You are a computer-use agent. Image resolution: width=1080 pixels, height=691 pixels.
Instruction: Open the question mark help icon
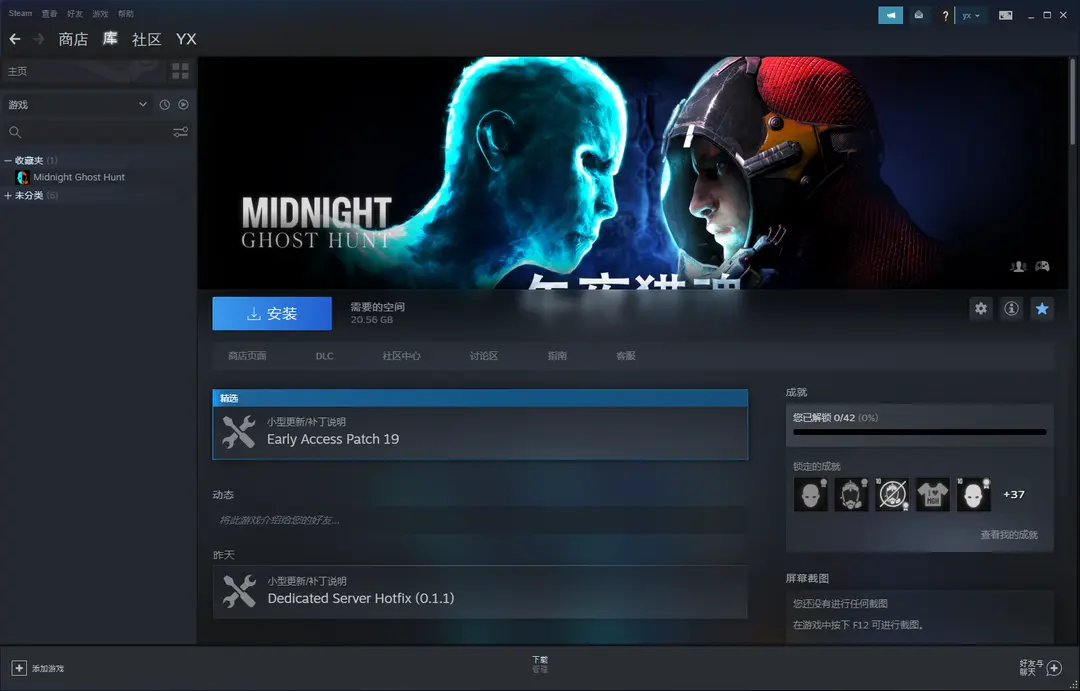[945, 15]
